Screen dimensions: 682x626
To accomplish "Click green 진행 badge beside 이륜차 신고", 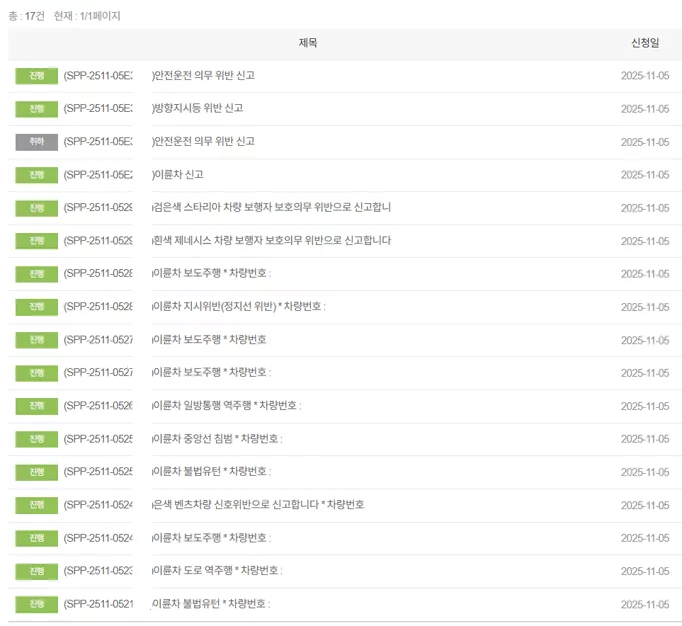I will click(x=37, y=175).
